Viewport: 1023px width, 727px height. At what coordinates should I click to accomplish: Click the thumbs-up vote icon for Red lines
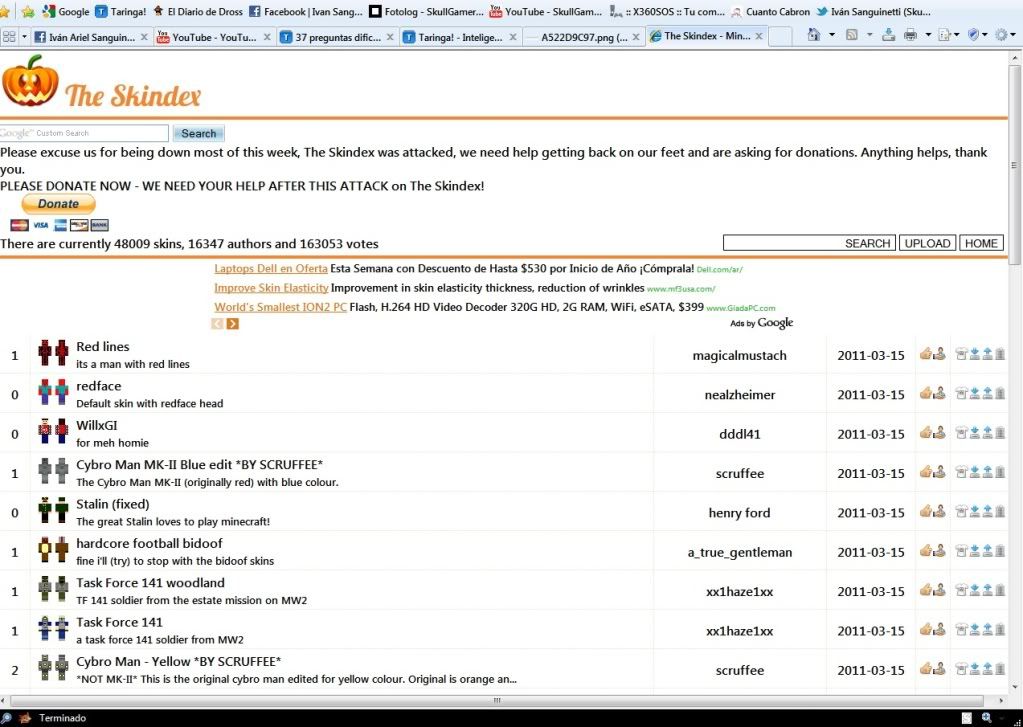click(x=926, y=354)
